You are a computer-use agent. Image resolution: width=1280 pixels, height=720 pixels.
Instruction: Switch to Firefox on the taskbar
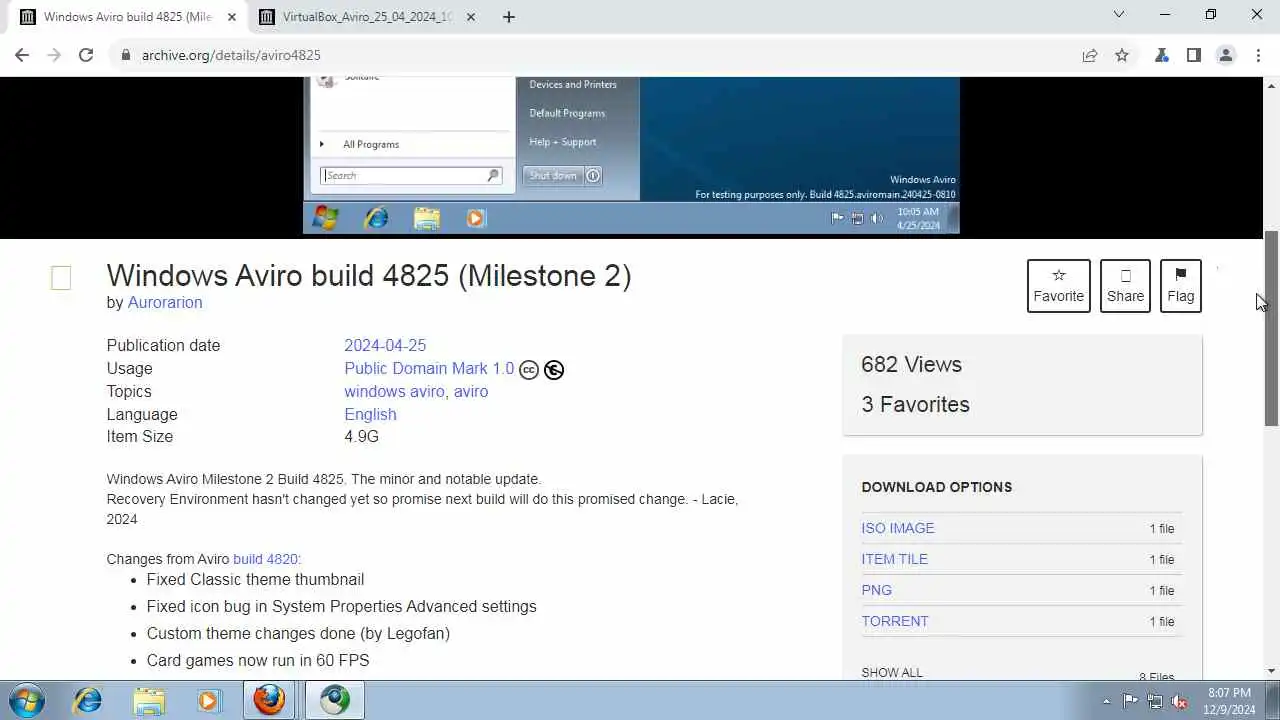click(x=269, y=700)
